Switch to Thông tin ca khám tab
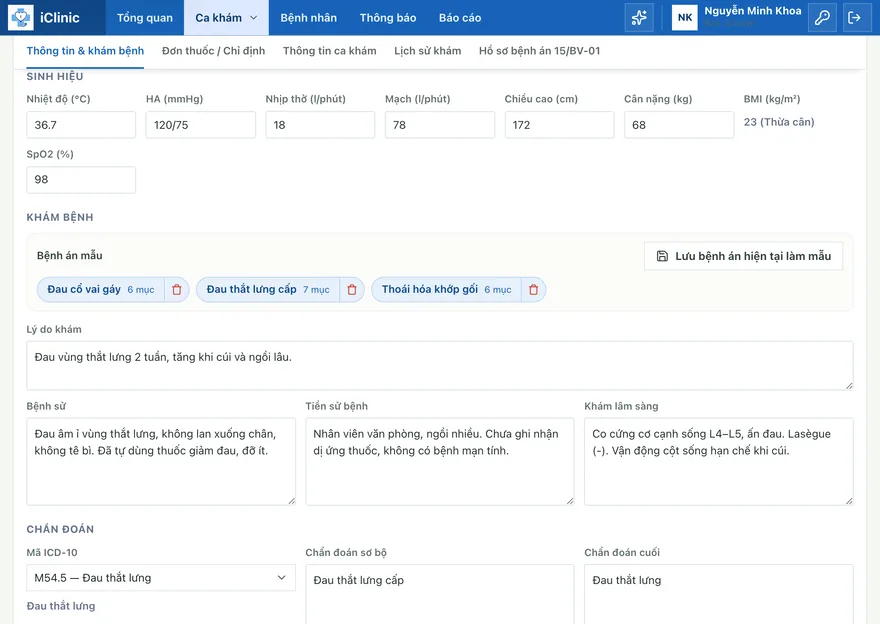 (329, 51)
